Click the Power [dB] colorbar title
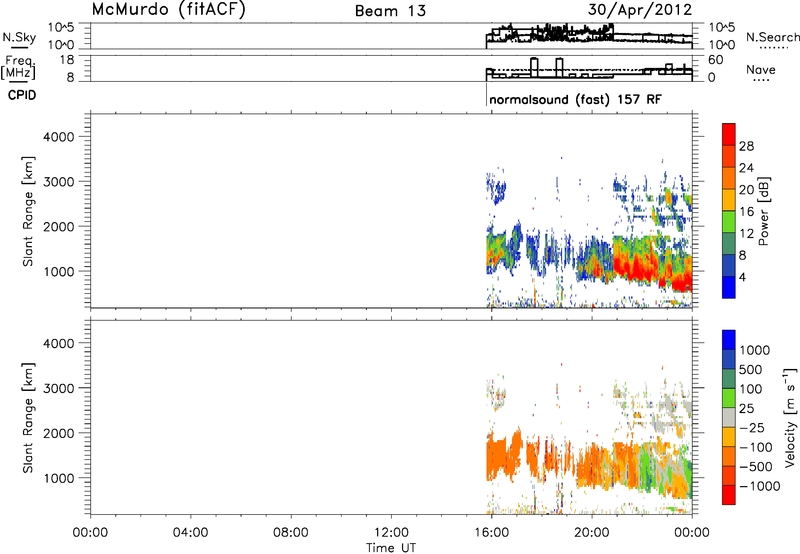Image resolution: width=800 pixels, height=554 pixels. click(x=764, y=211)
